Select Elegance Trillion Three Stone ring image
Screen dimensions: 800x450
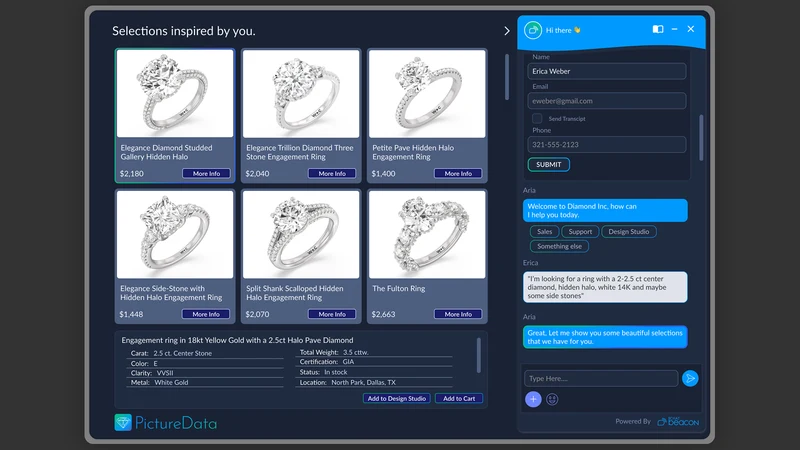pyautogui.click(x=301, y=93)
